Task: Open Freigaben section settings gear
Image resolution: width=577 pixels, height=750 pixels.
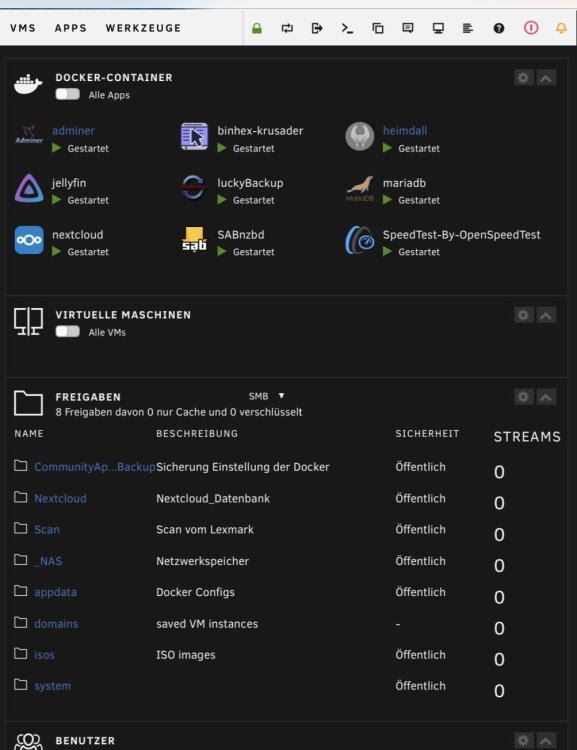Action: (x=523, y=397)
